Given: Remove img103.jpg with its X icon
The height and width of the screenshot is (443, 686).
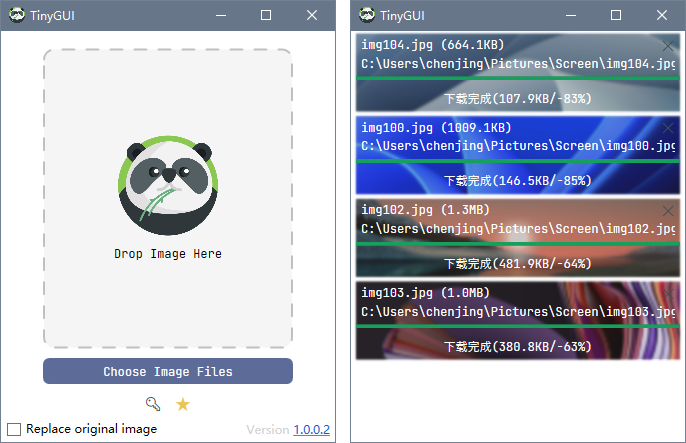Looking at the screenshot, I should (668, 292).
